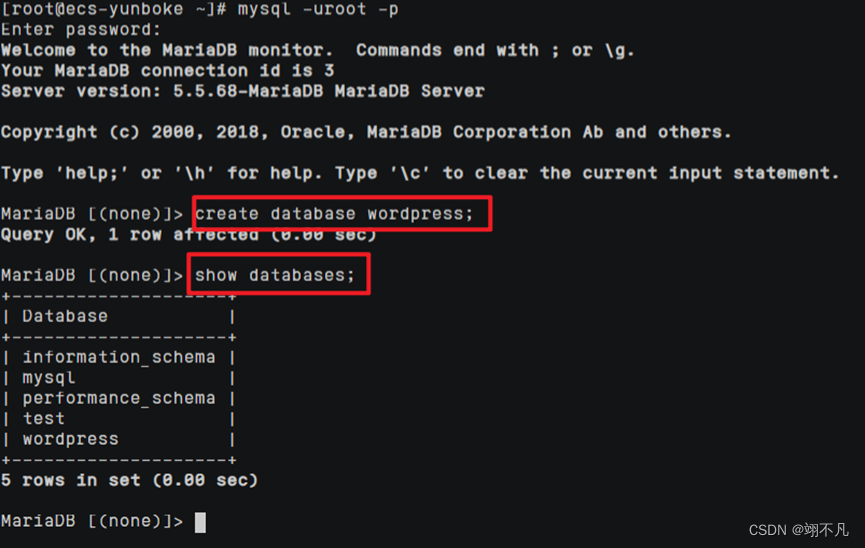Click the 'Database' column header
Image resolution: width=865 pixels, height=548 pixels.
[65, 316]
